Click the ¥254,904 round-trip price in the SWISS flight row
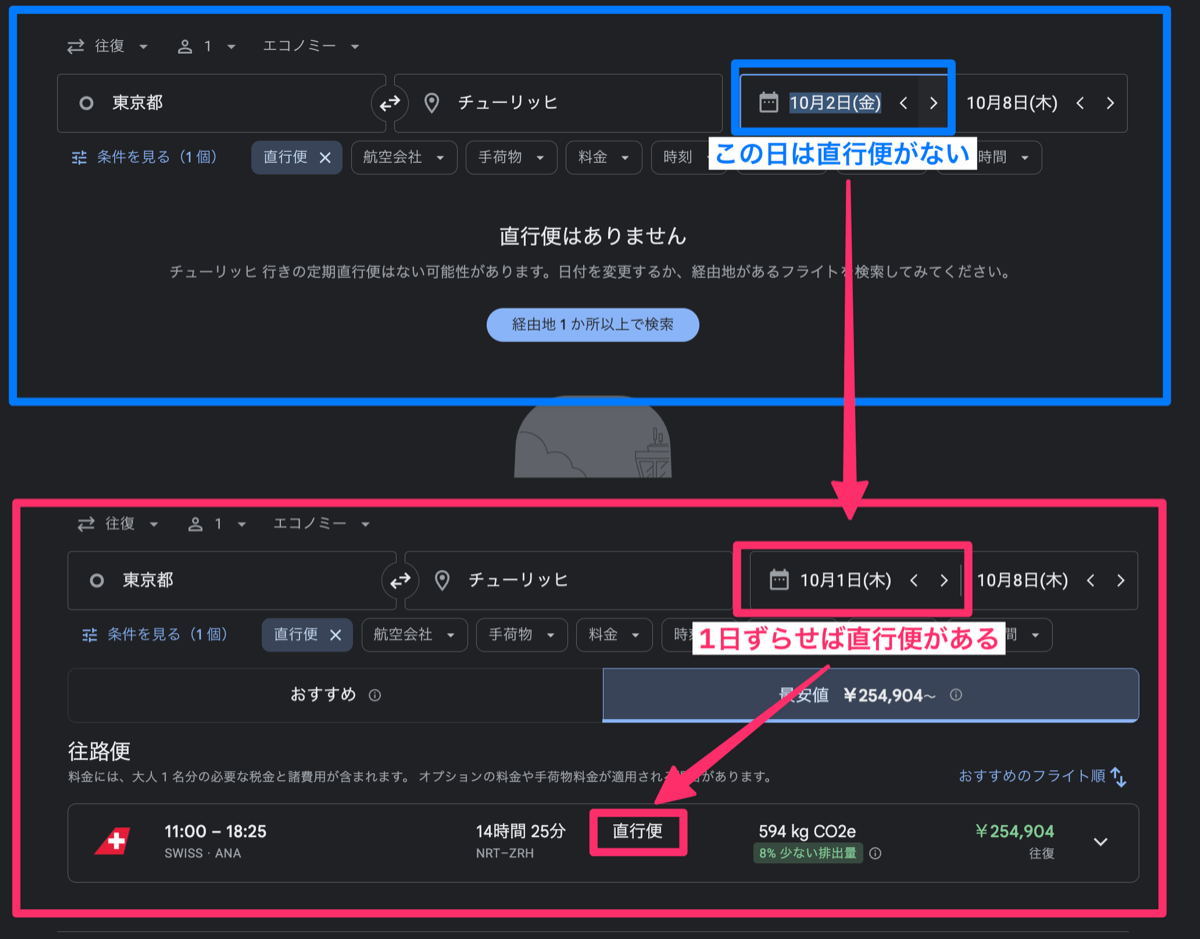The image size is (1200, 939). pyautogui.click(x=1014, y=832)
